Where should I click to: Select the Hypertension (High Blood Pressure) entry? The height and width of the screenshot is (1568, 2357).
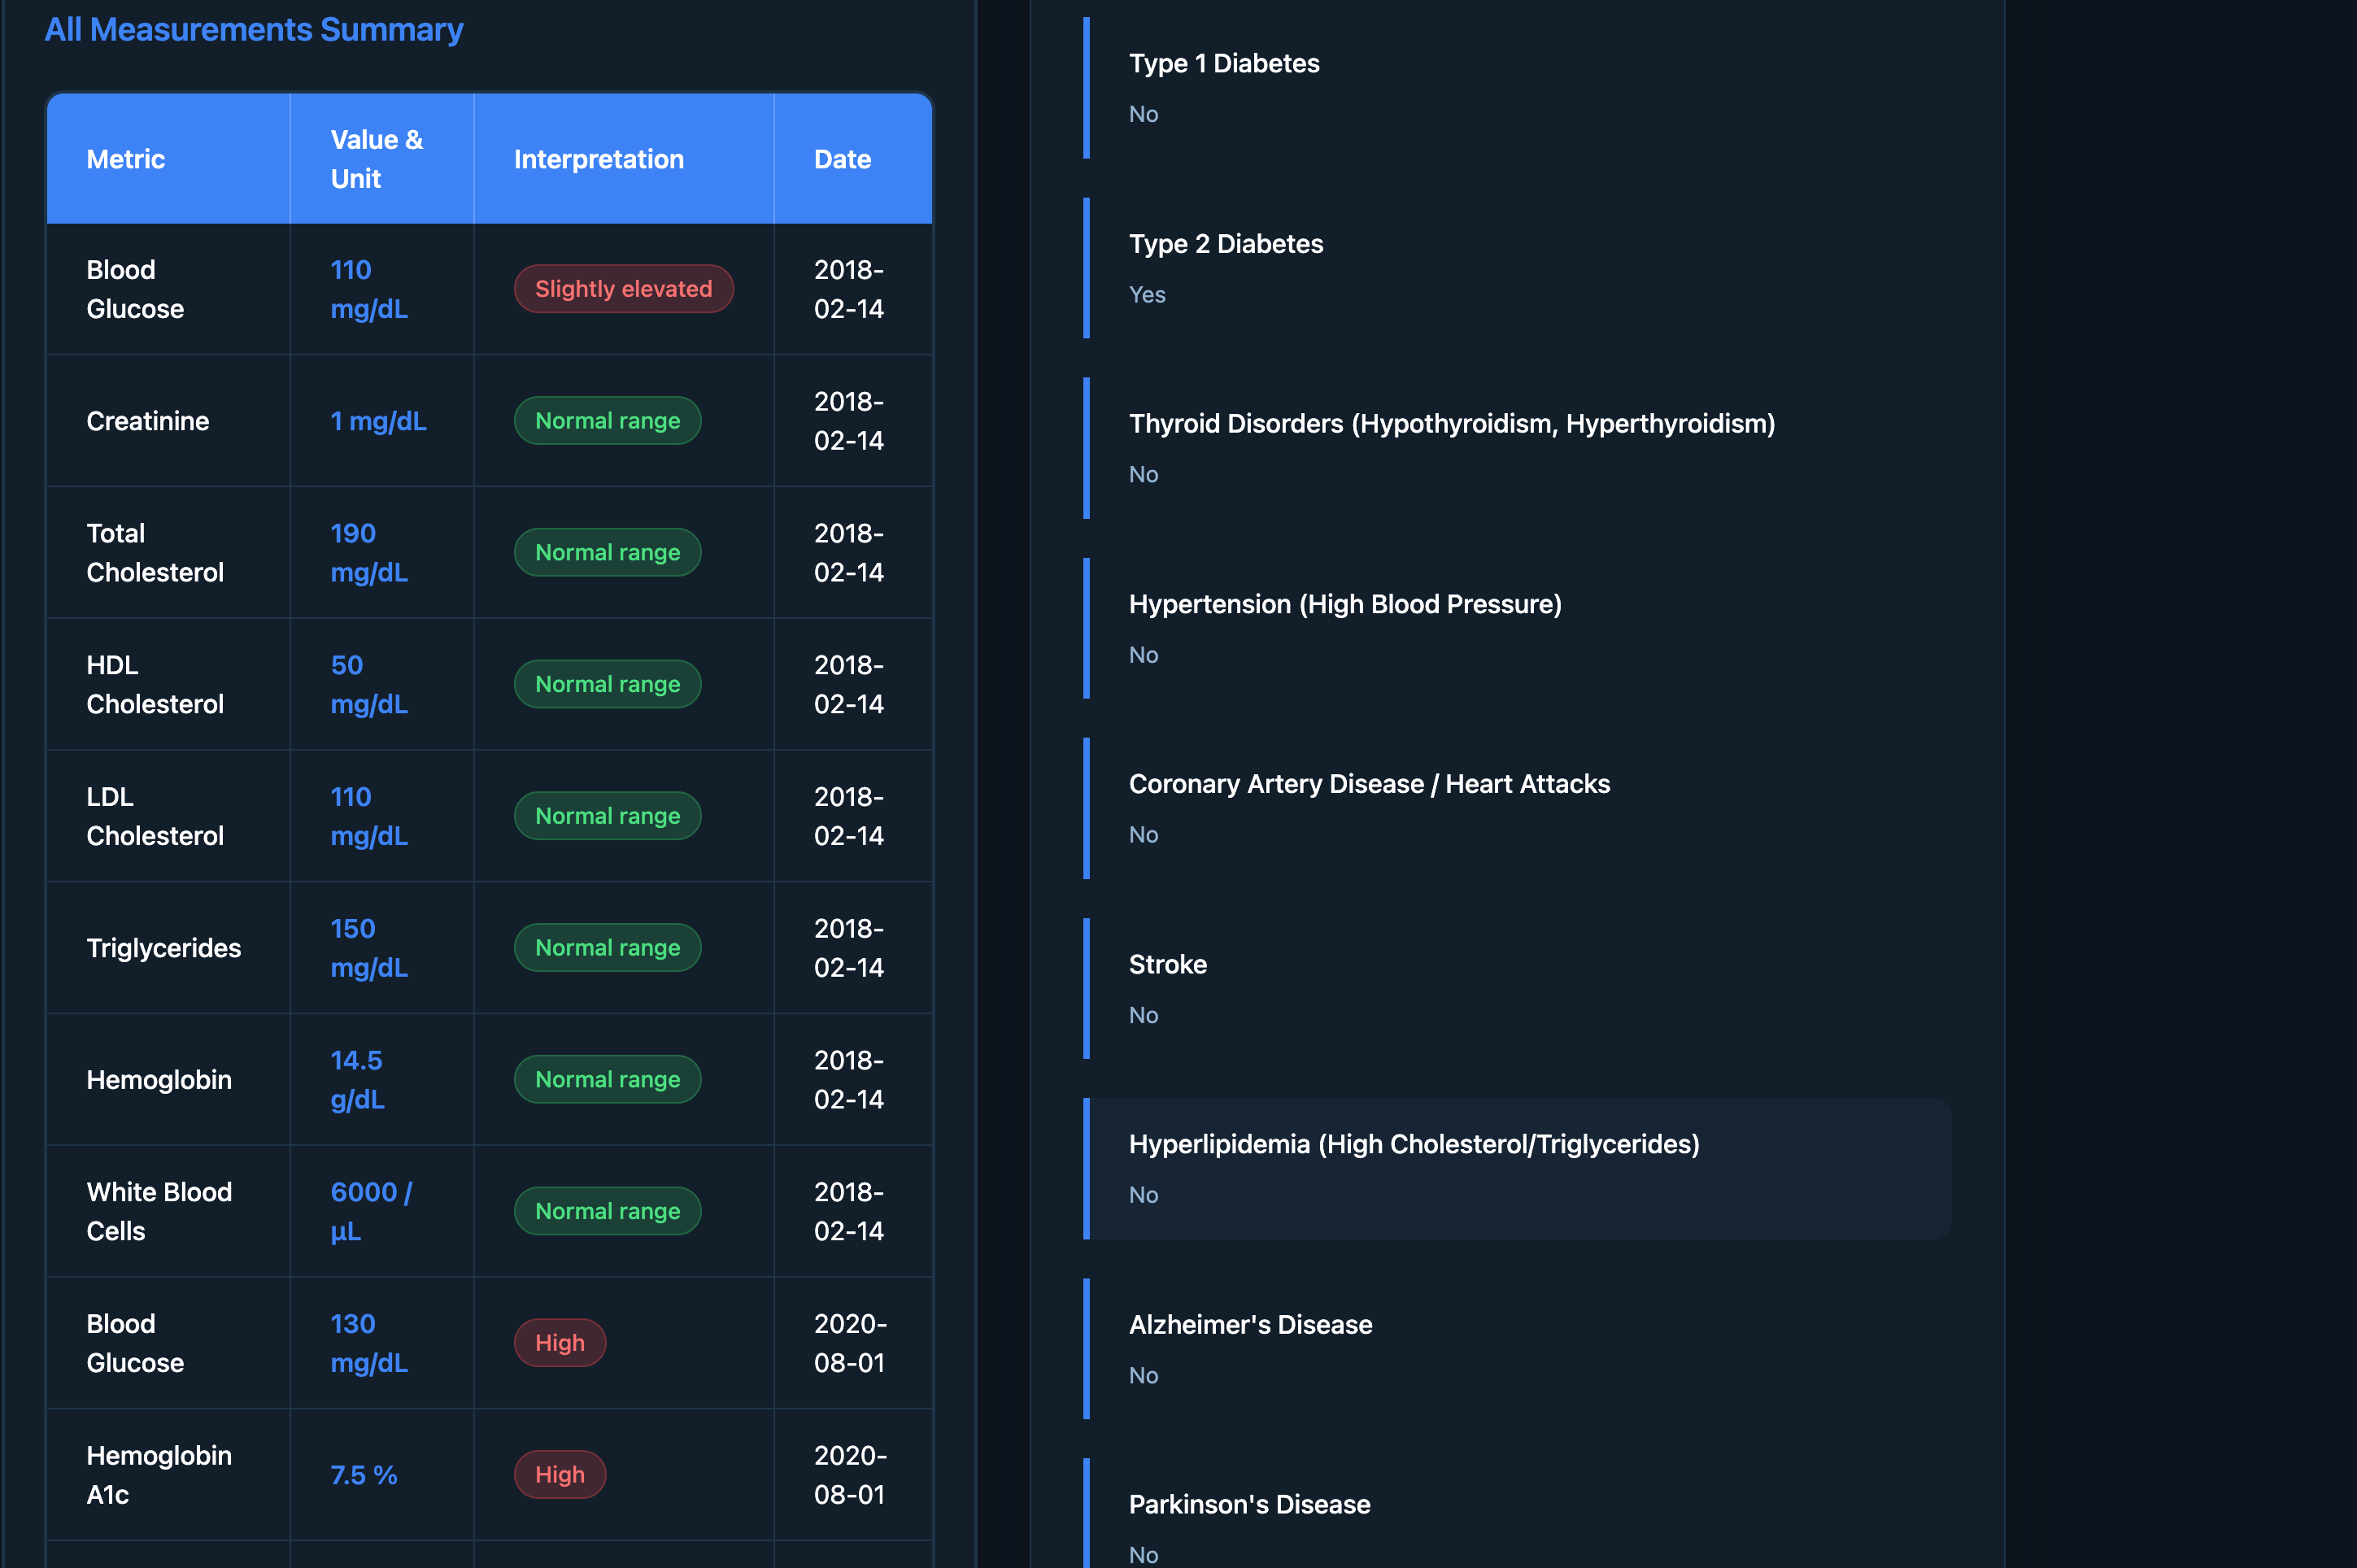point(1344,604)
